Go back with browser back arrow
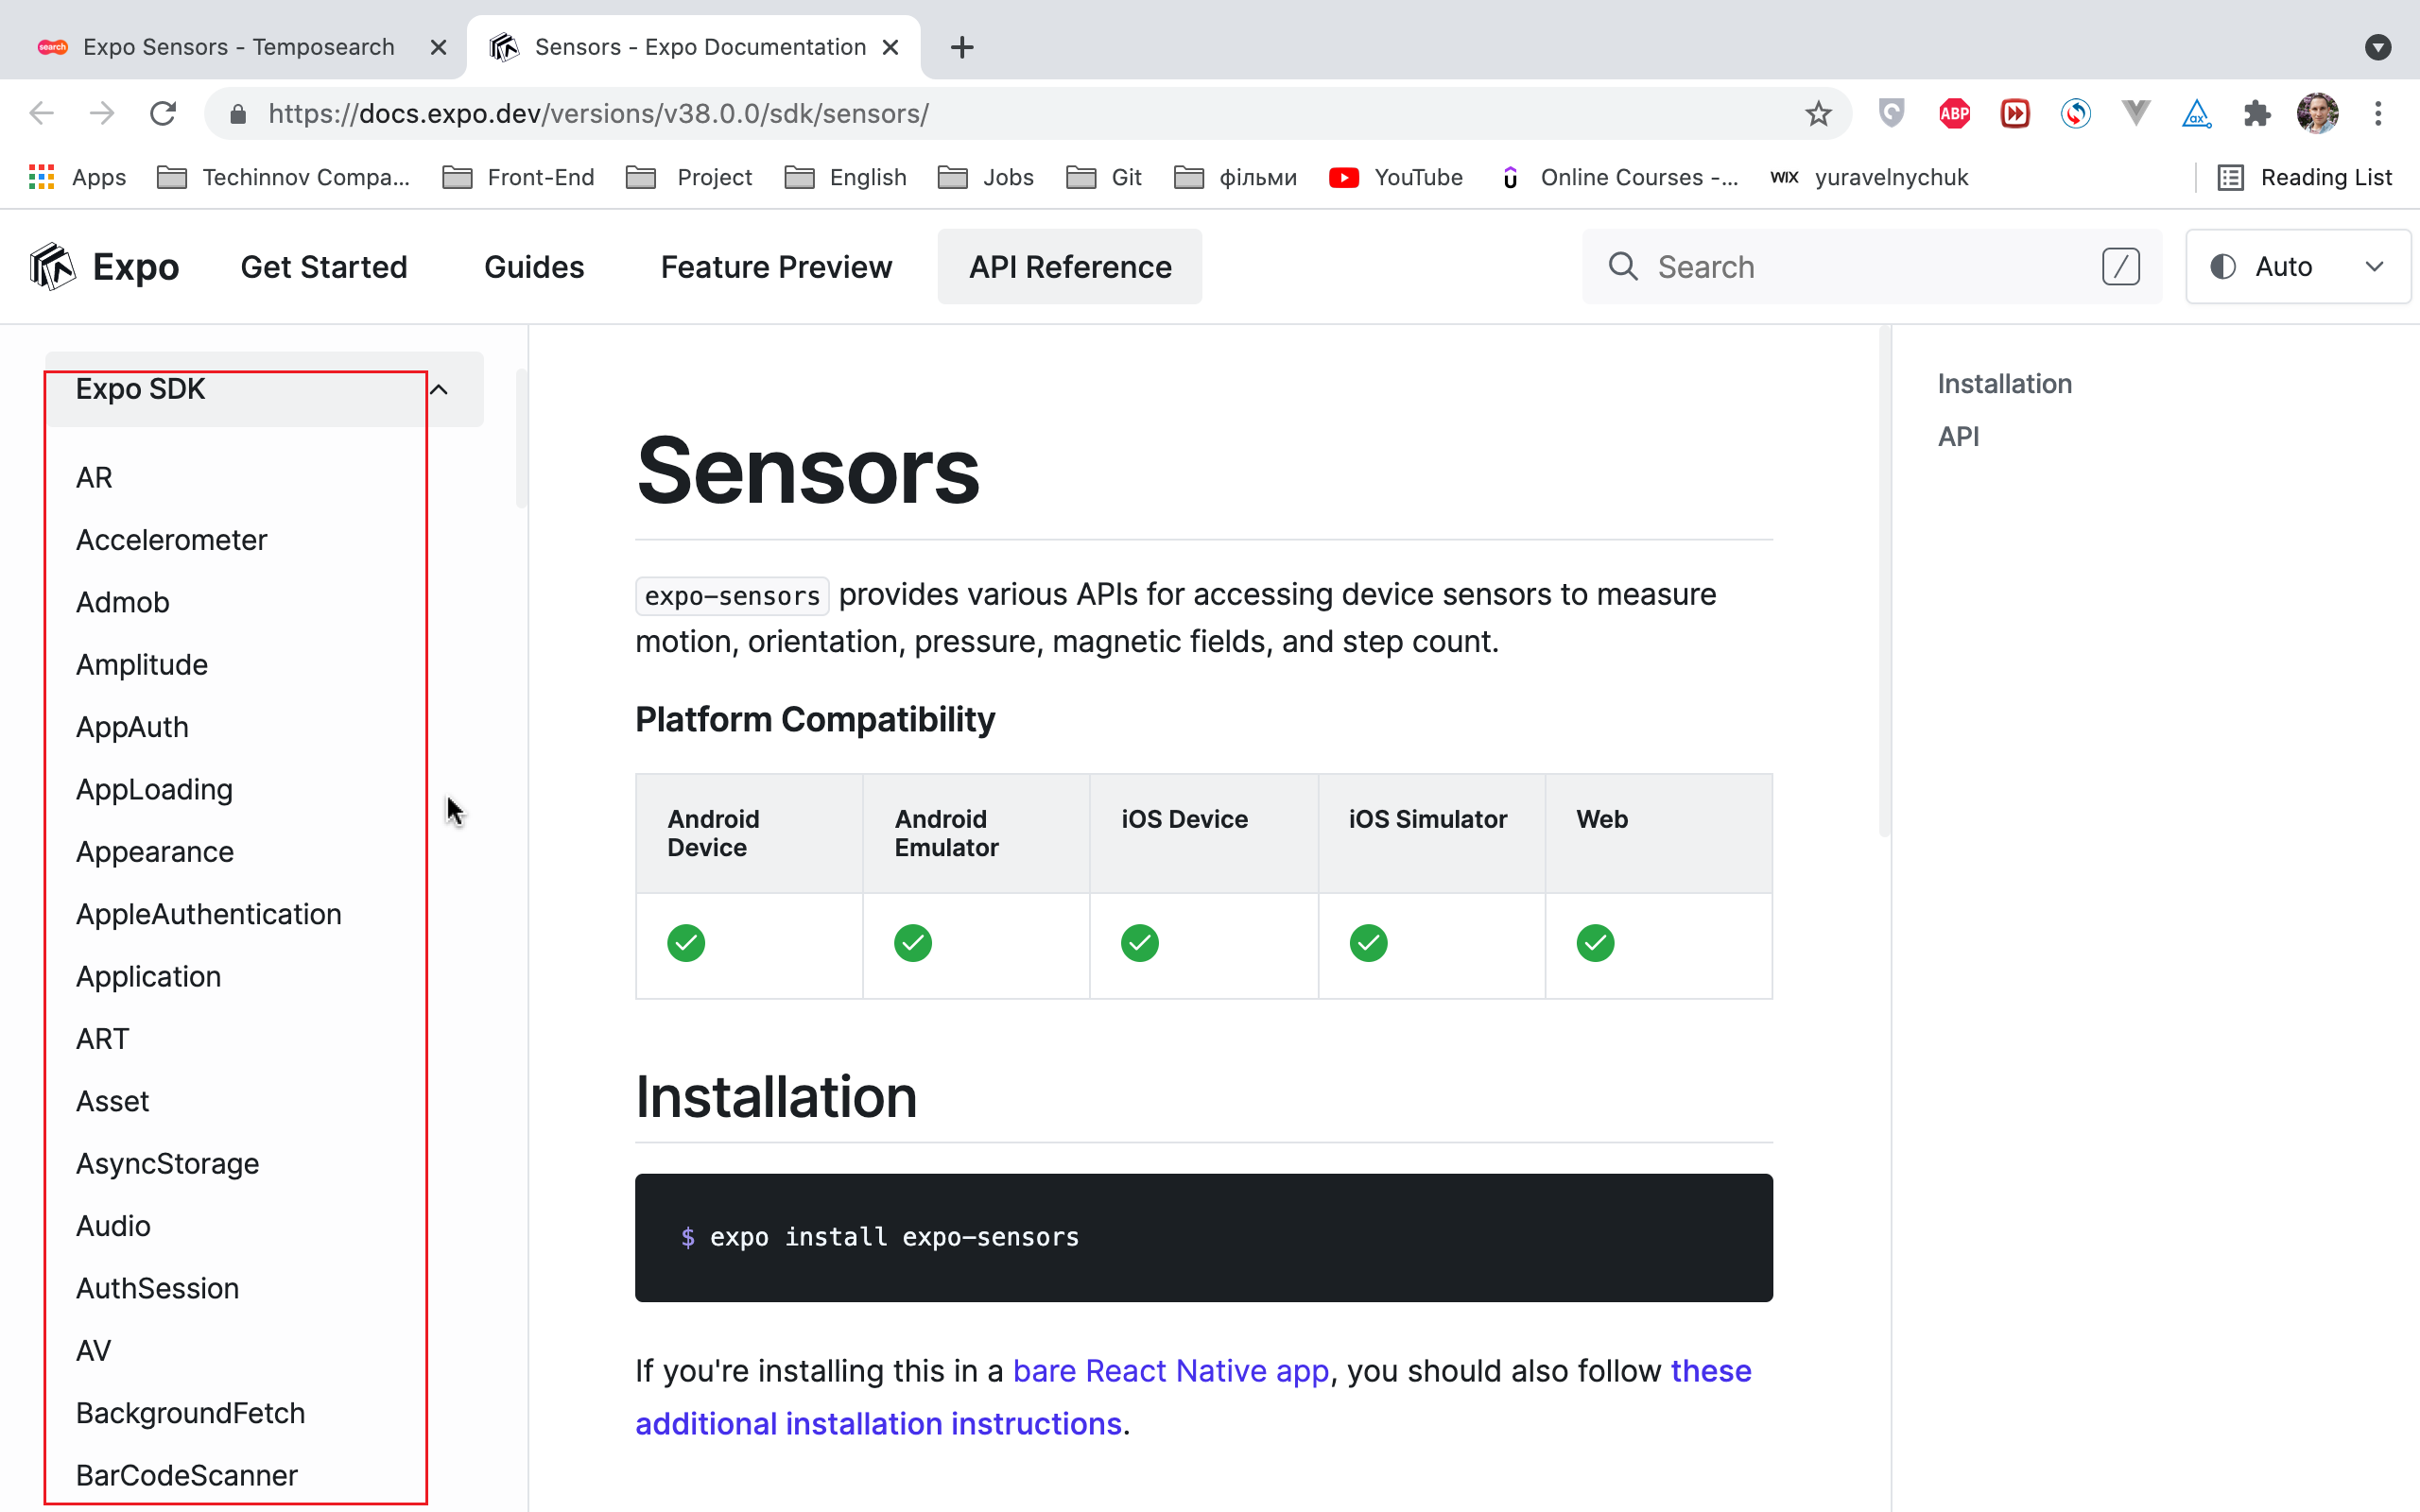This screenshot has width=2420, height=1512. 41,113
